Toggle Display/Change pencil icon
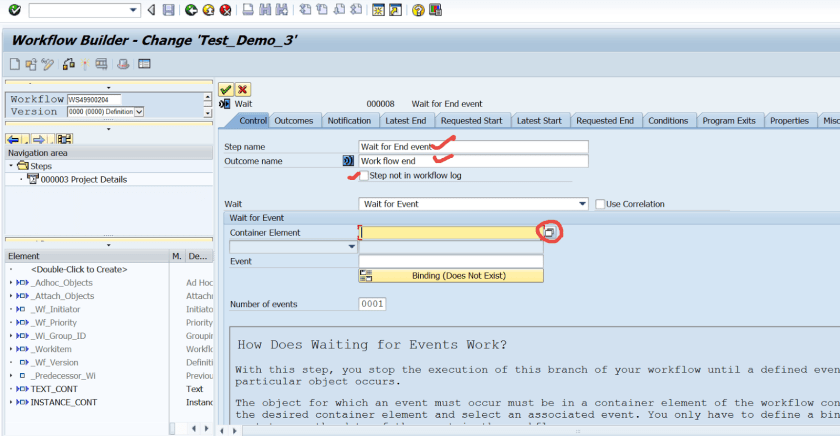Viewport: 840px width, 436px height. pyautogui.click(x=48, y=64)
